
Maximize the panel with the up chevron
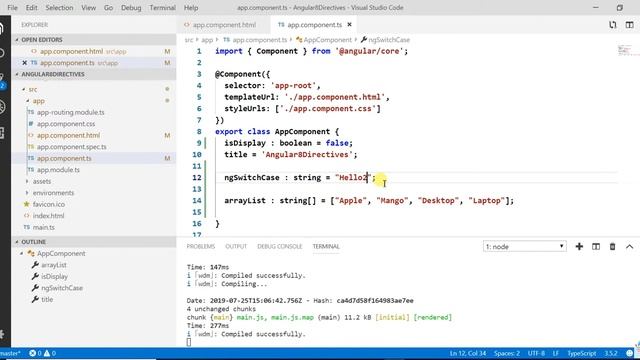click(629, 247)
